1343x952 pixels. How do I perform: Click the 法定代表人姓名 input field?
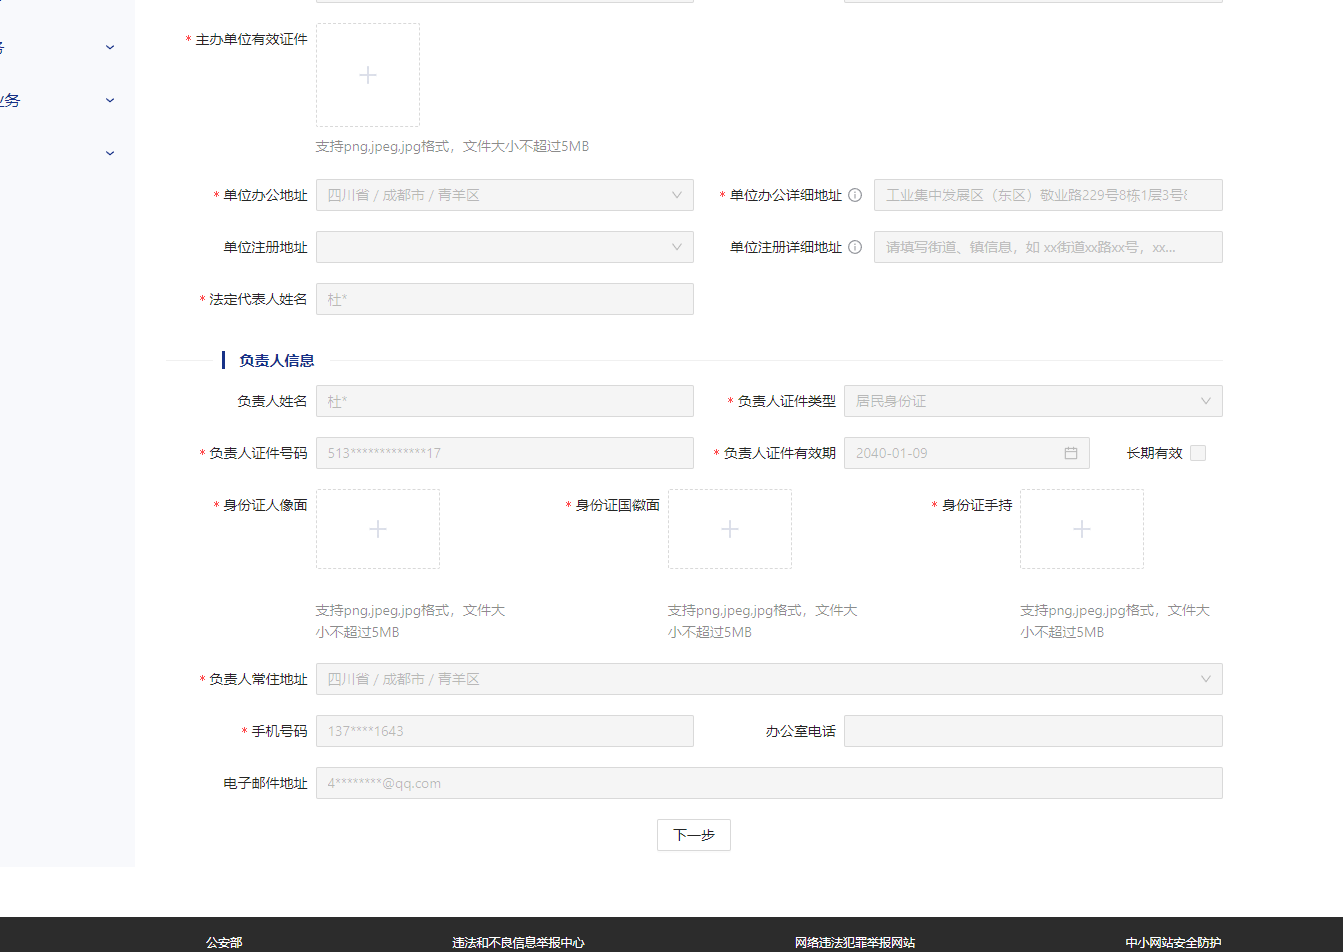tap(505, 299)
